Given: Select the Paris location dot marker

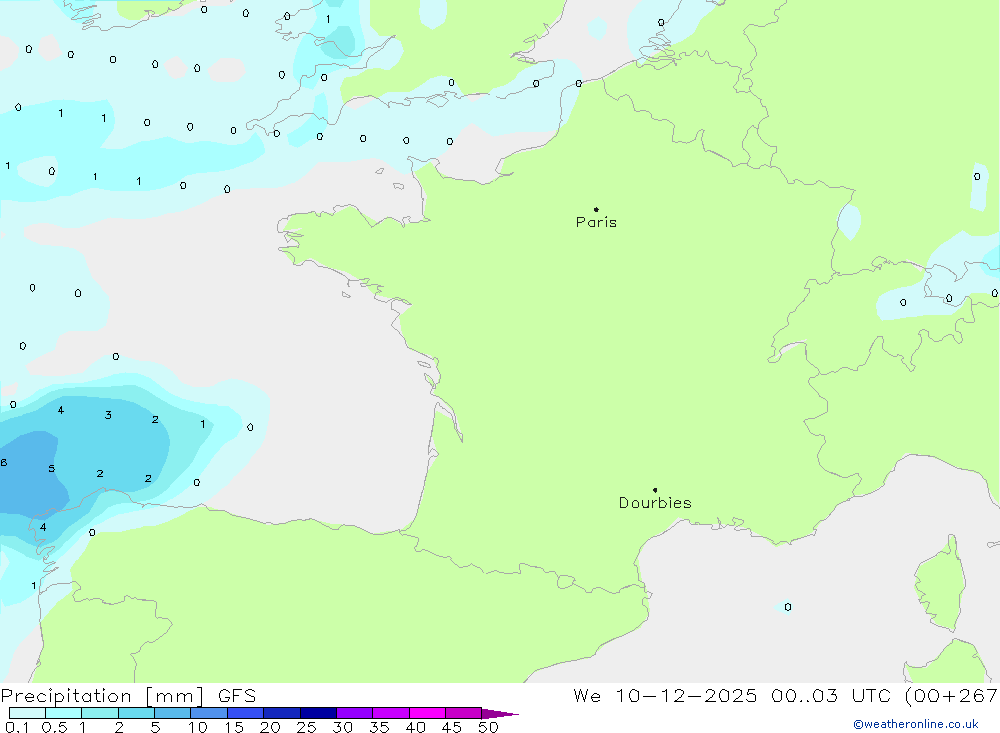Looking at the screenshot, I should click(x=596, y=209).
